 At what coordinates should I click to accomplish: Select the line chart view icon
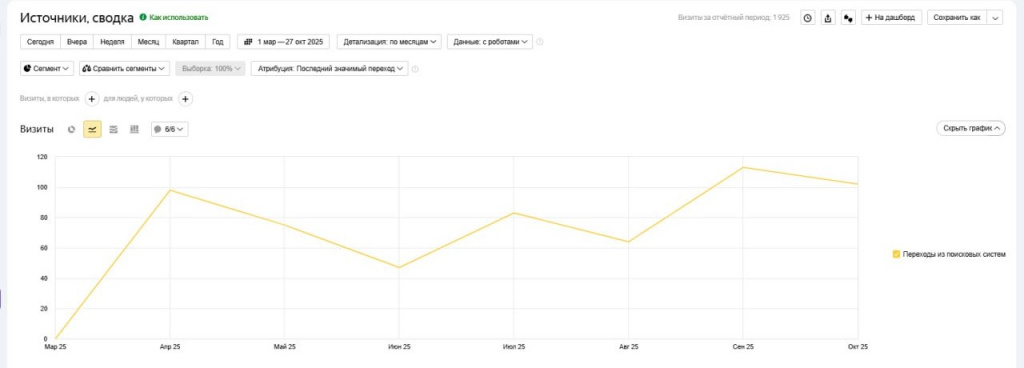[93, 129]
